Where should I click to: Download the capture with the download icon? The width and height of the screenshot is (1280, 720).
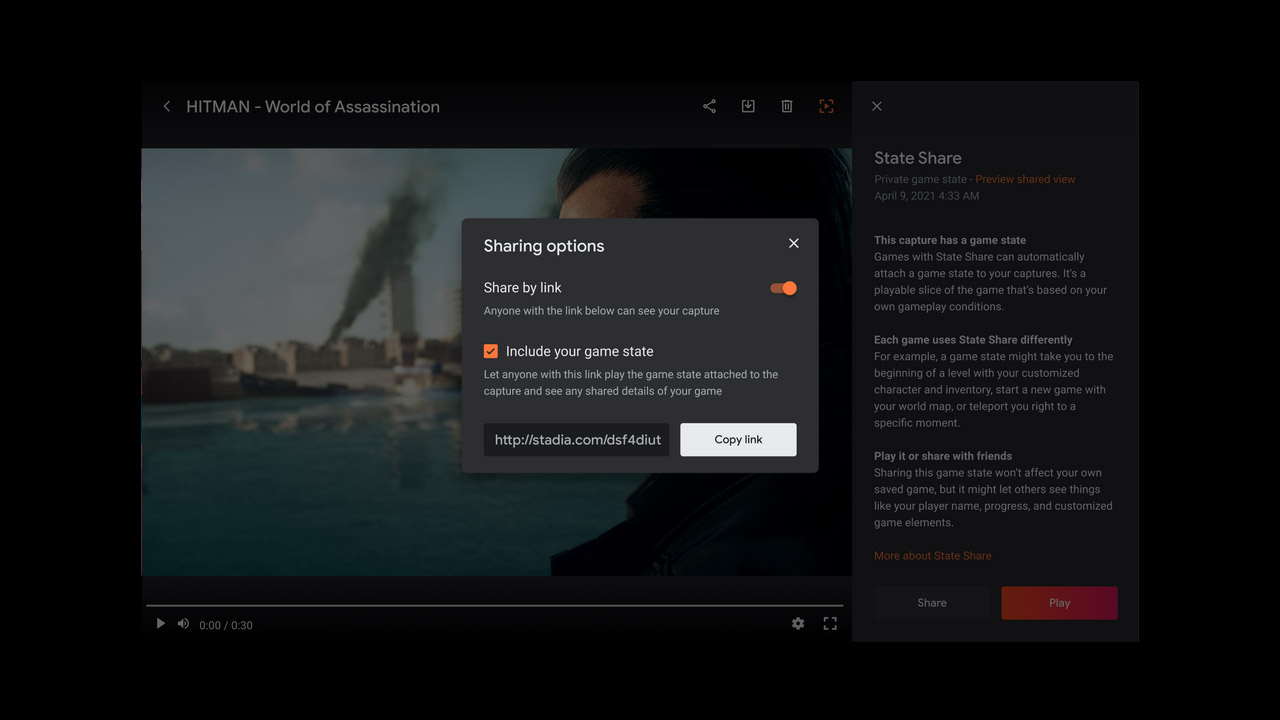point(748,106)
